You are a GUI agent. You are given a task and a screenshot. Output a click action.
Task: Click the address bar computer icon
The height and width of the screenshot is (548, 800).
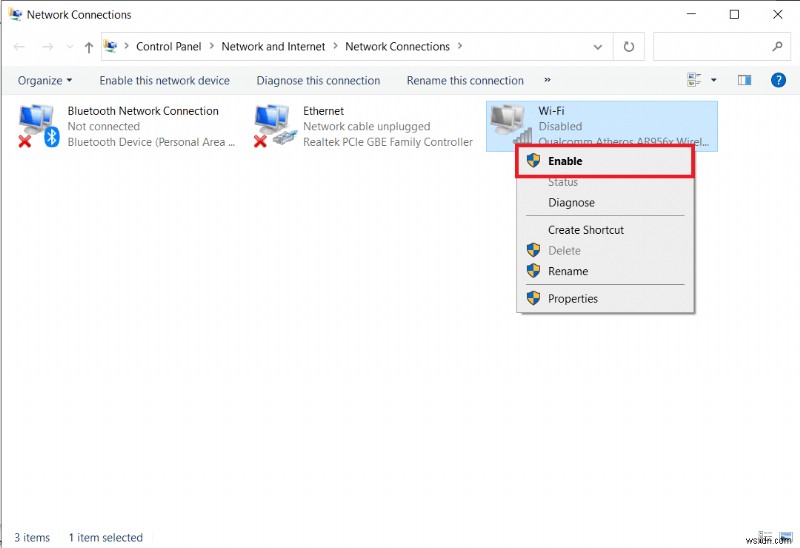[x=110, y=46]
